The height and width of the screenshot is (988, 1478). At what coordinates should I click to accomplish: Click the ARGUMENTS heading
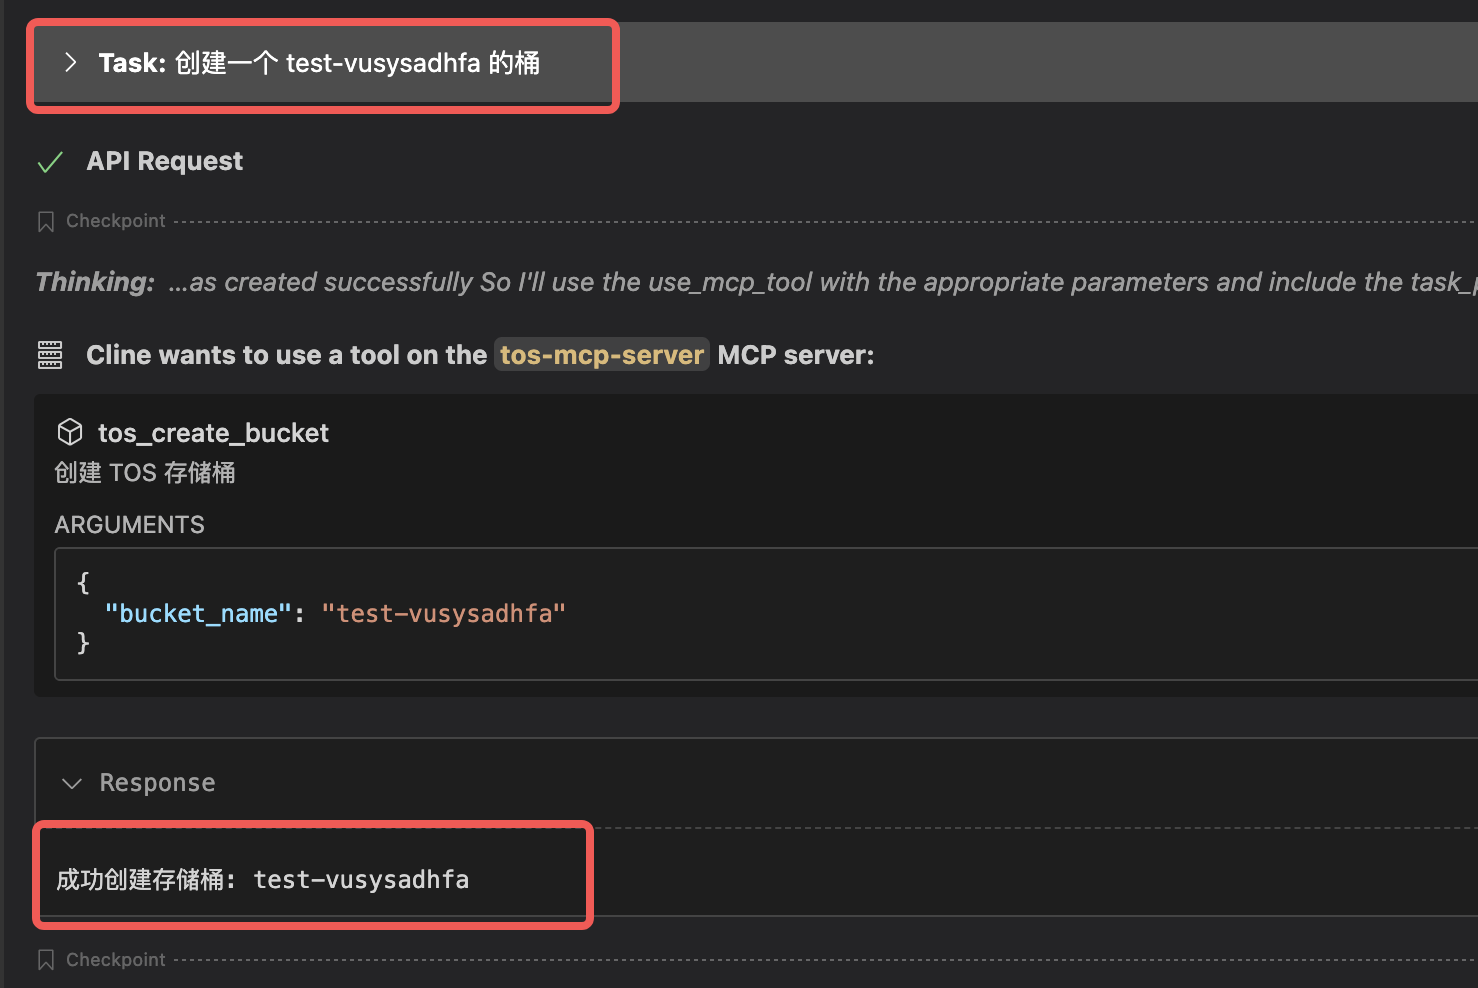[130, 525]
